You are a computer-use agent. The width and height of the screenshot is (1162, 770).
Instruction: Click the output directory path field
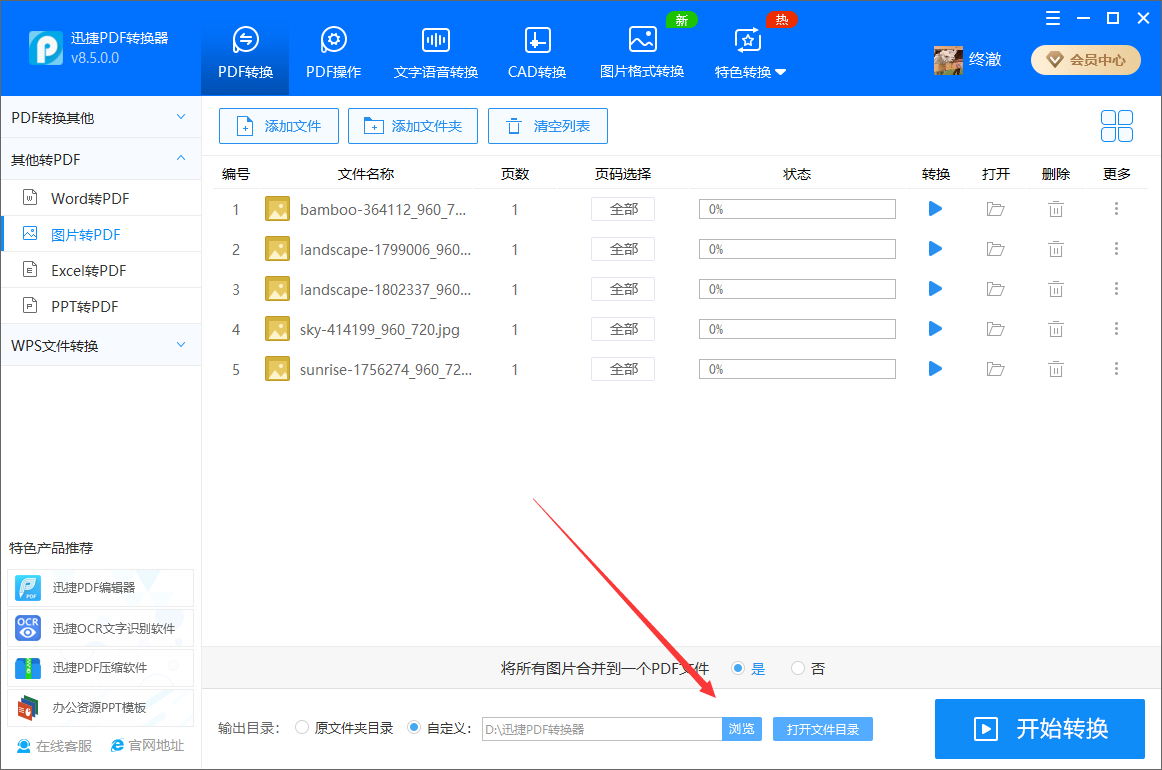pyautogui.click(x=602, y=729)
